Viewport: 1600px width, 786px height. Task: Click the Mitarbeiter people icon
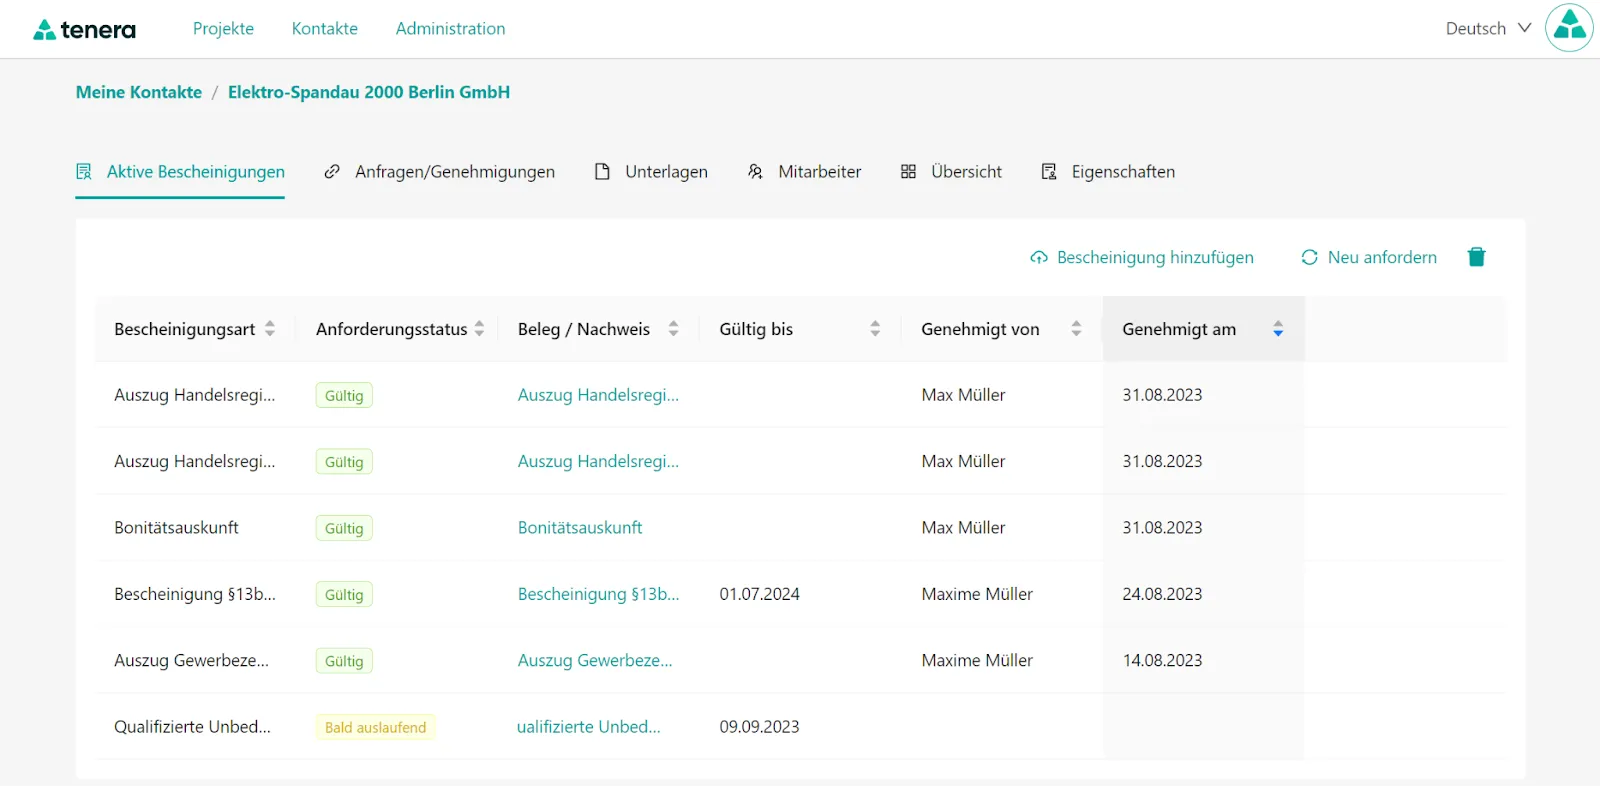755,172
